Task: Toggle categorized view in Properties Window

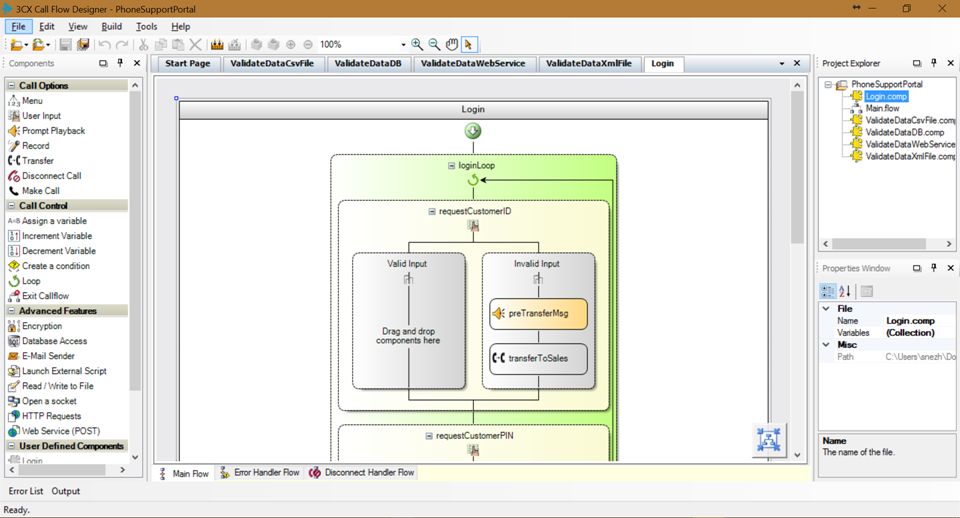Action: (x=827, y=291)
